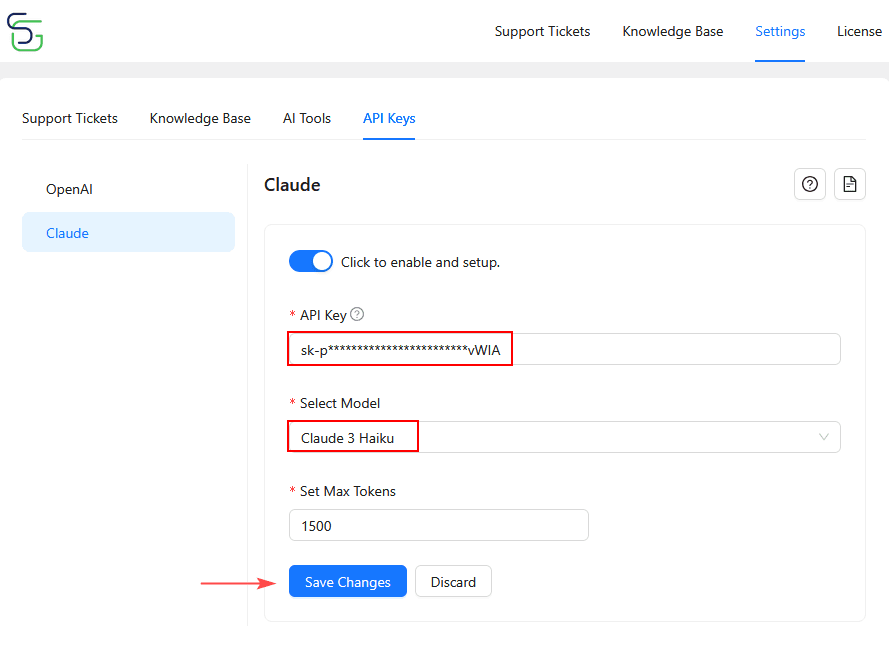This screenshot has width=889, height=647.
Task: Expand the Select Model dropdown arrow
Action: click(x=824, y=437)
